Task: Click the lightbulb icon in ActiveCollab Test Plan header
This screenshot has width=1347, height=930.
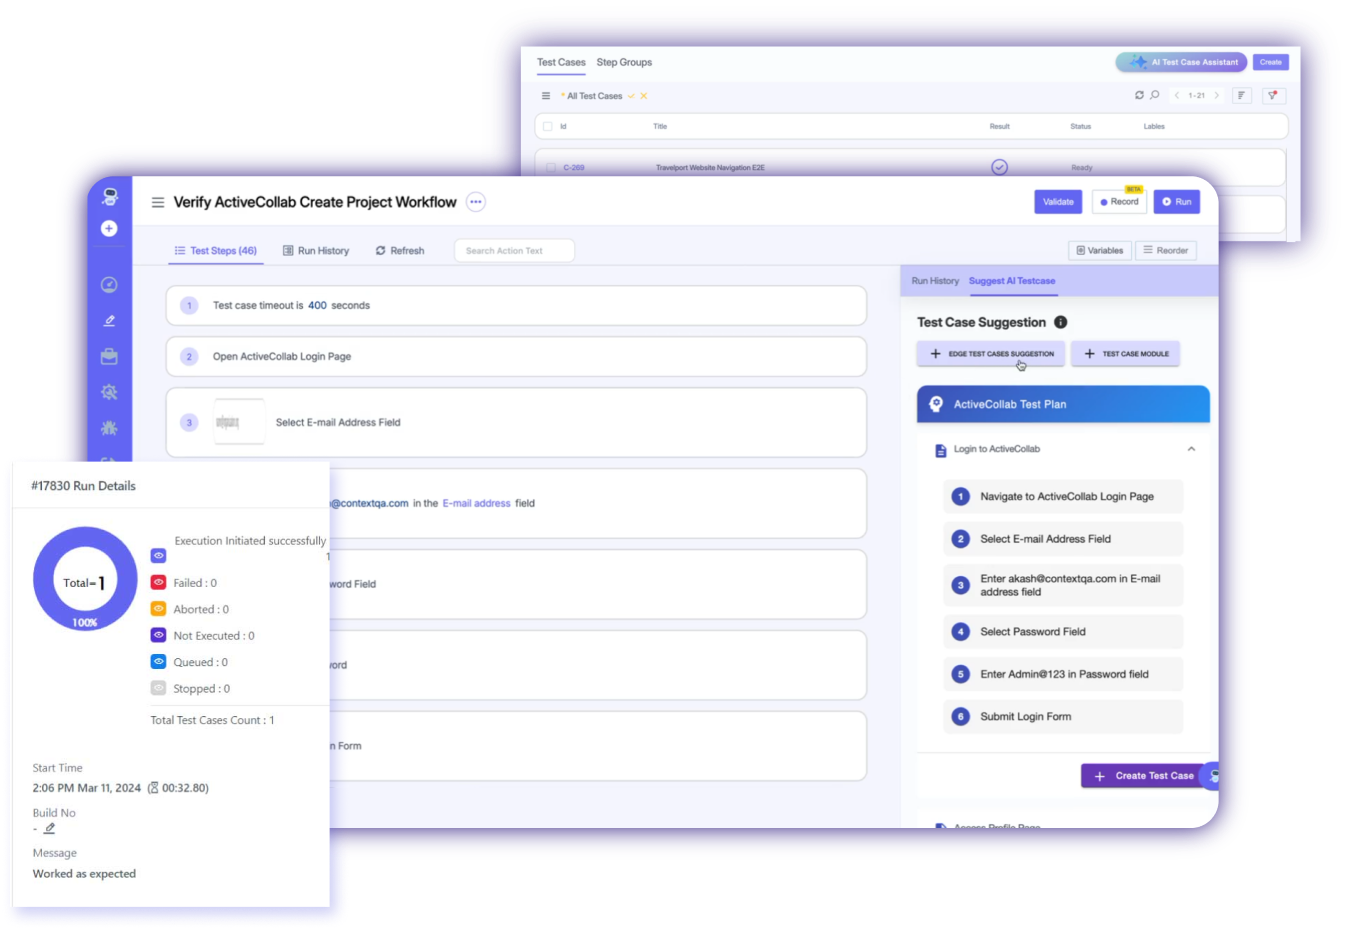Action: 936,404
